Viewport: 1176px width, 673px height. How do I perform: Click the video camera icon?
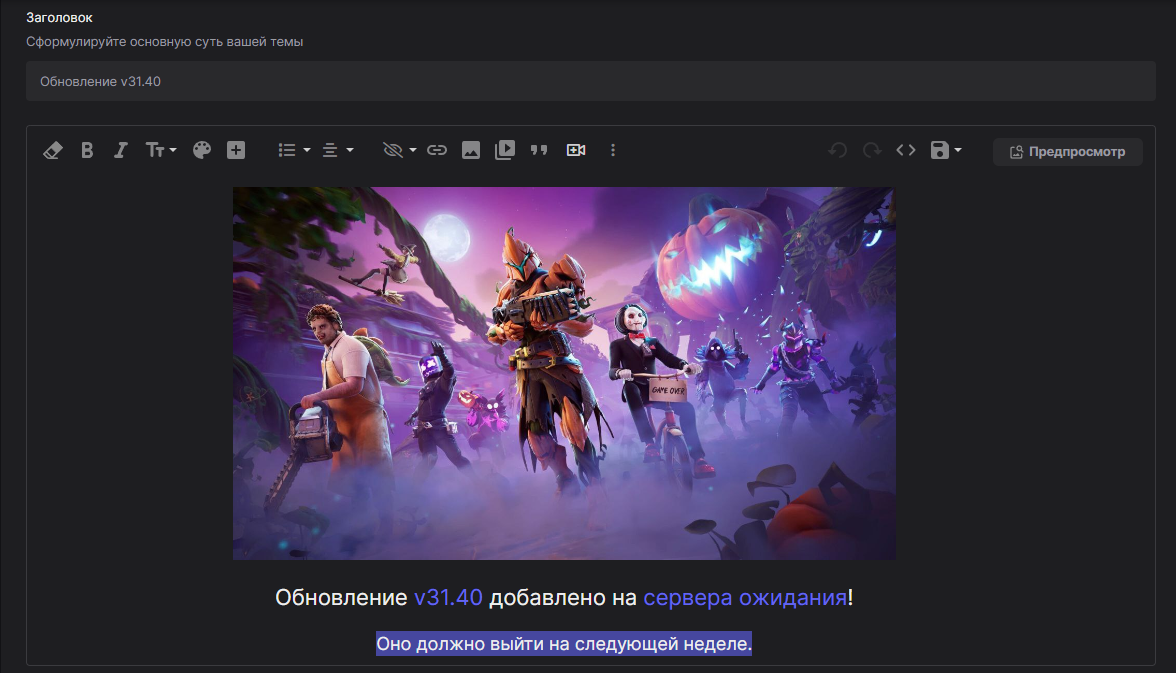click(x=576, y=150)
